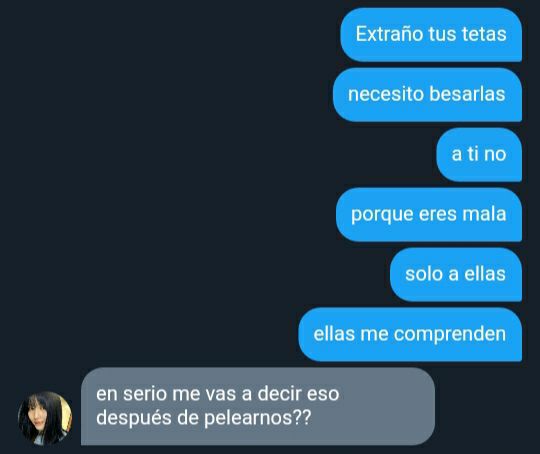Tap the 'solo a ellas' message
Viewport: 540px width, 454px height.
click(456, 275)
